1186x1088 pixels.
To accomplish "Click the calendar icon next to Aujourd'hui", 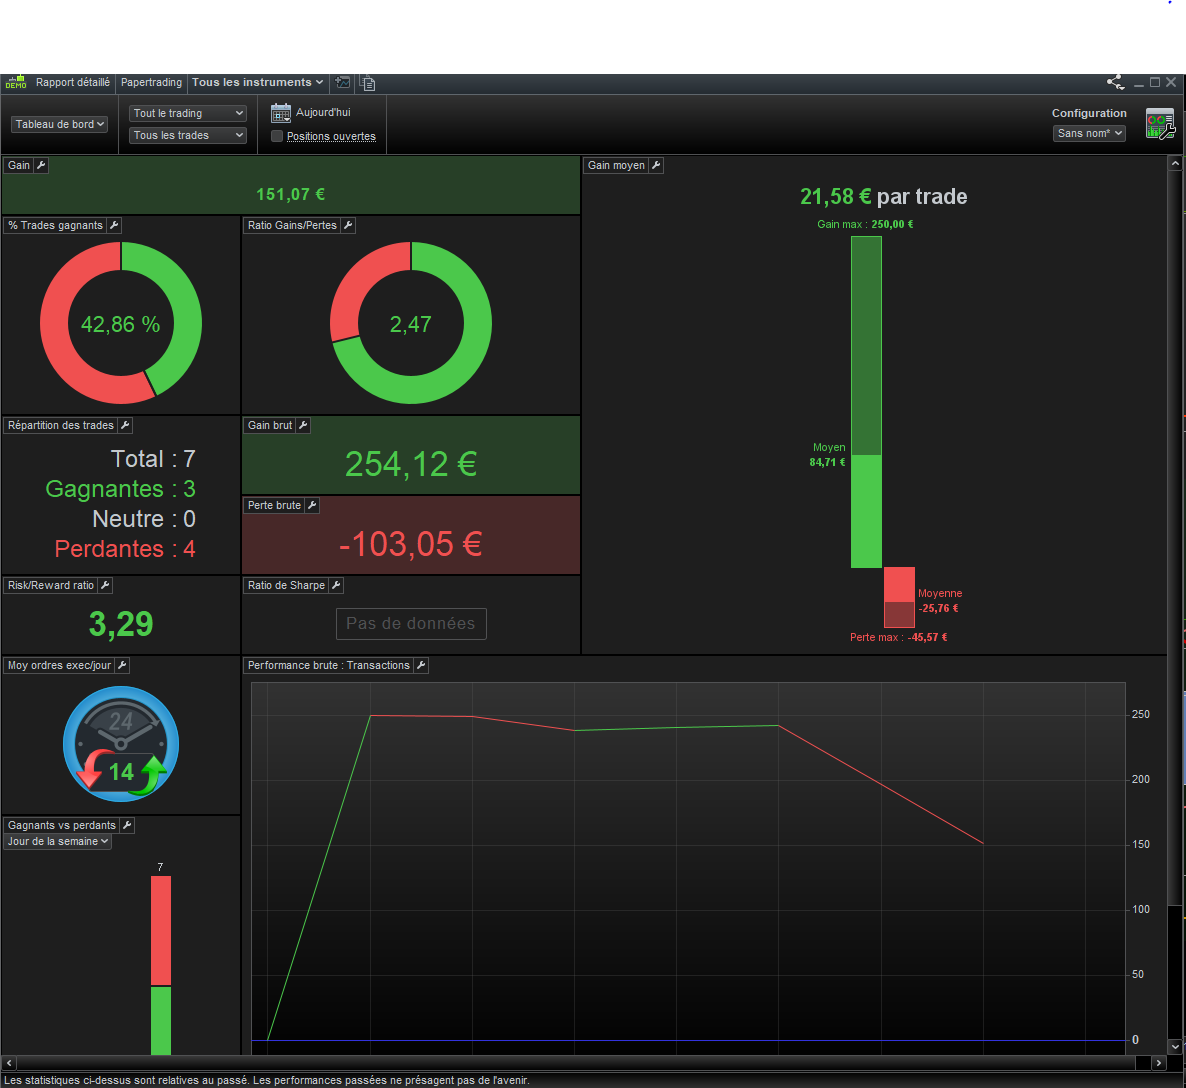I will [x=281, y=113].
